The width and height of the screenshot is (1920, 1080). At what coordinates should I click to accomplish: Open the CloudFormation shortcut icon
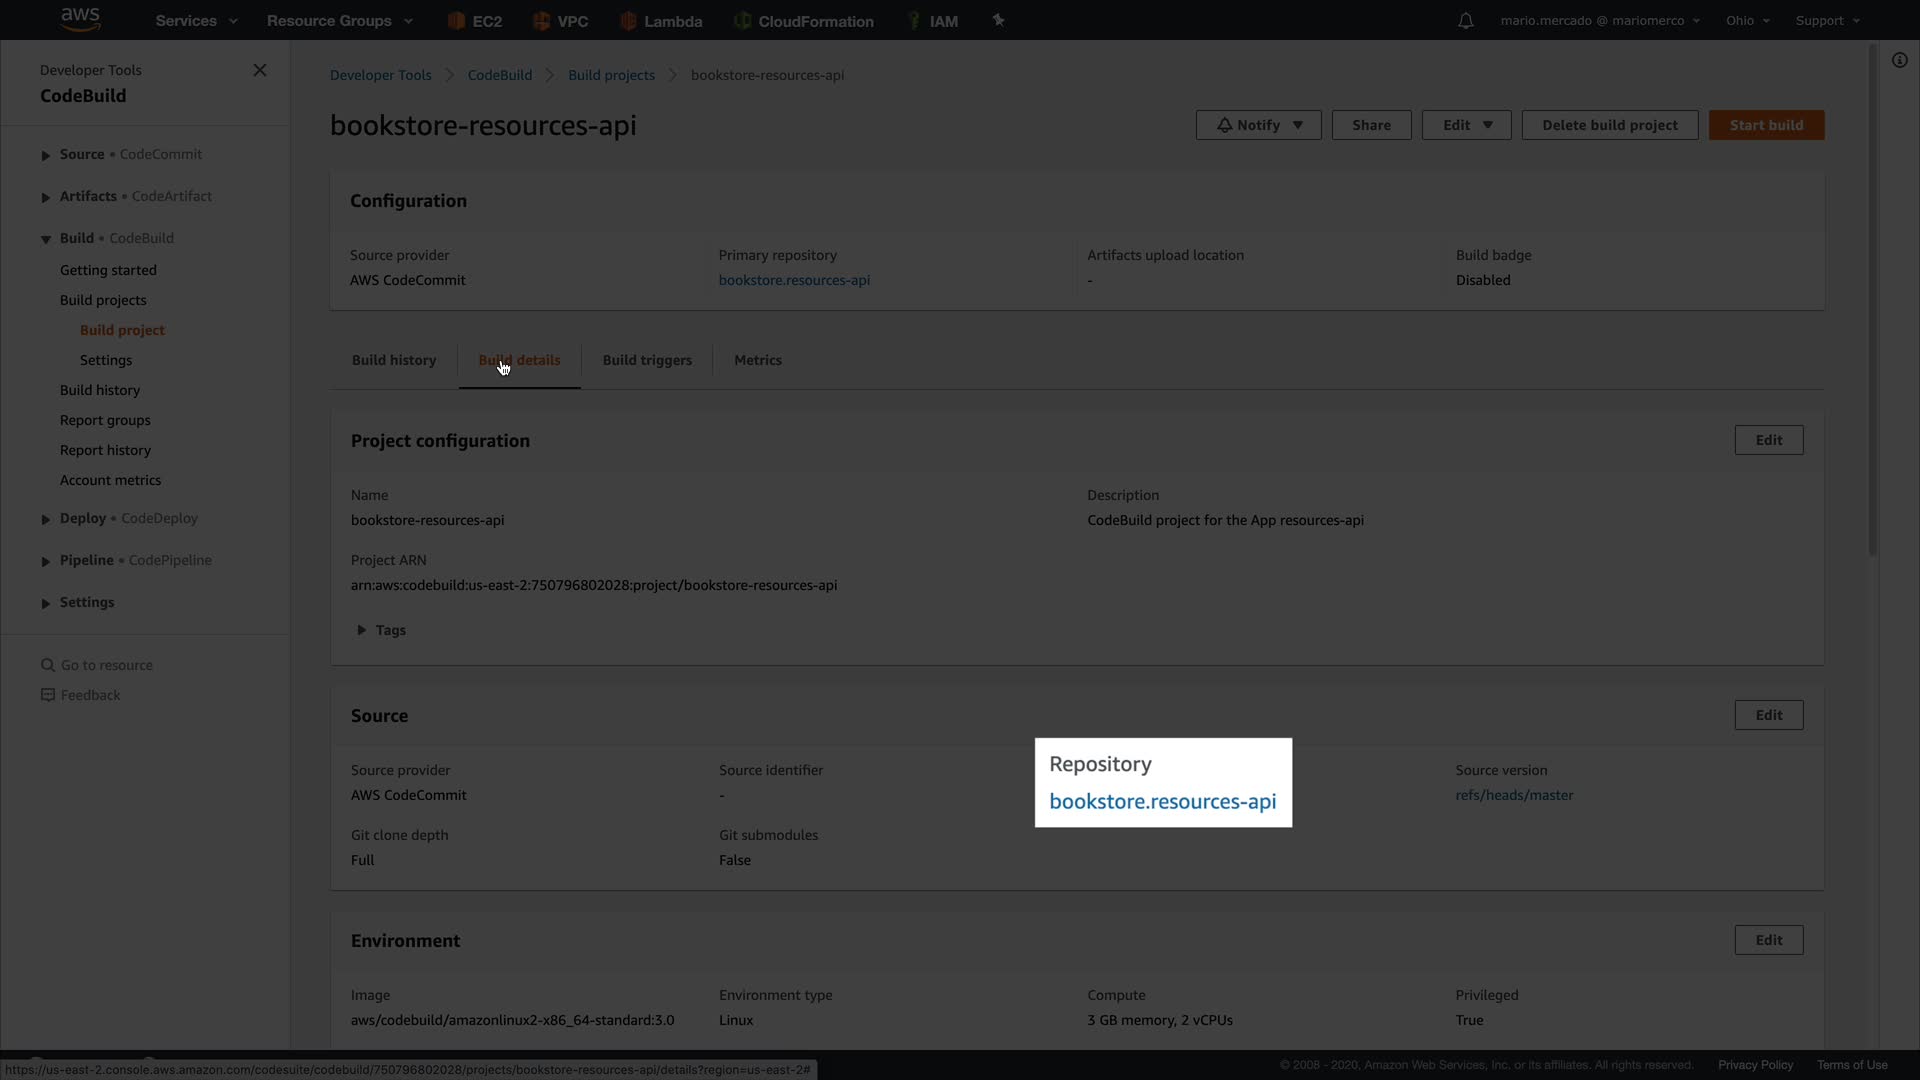pos(742,21)
